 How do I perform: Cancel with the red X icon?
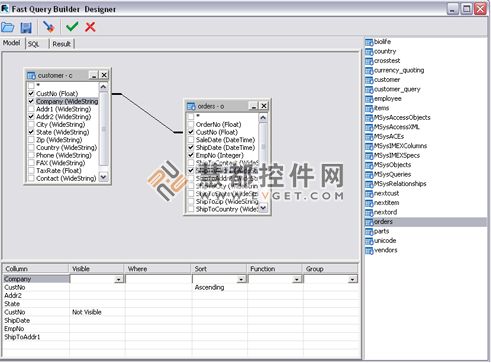coord(90,27)
